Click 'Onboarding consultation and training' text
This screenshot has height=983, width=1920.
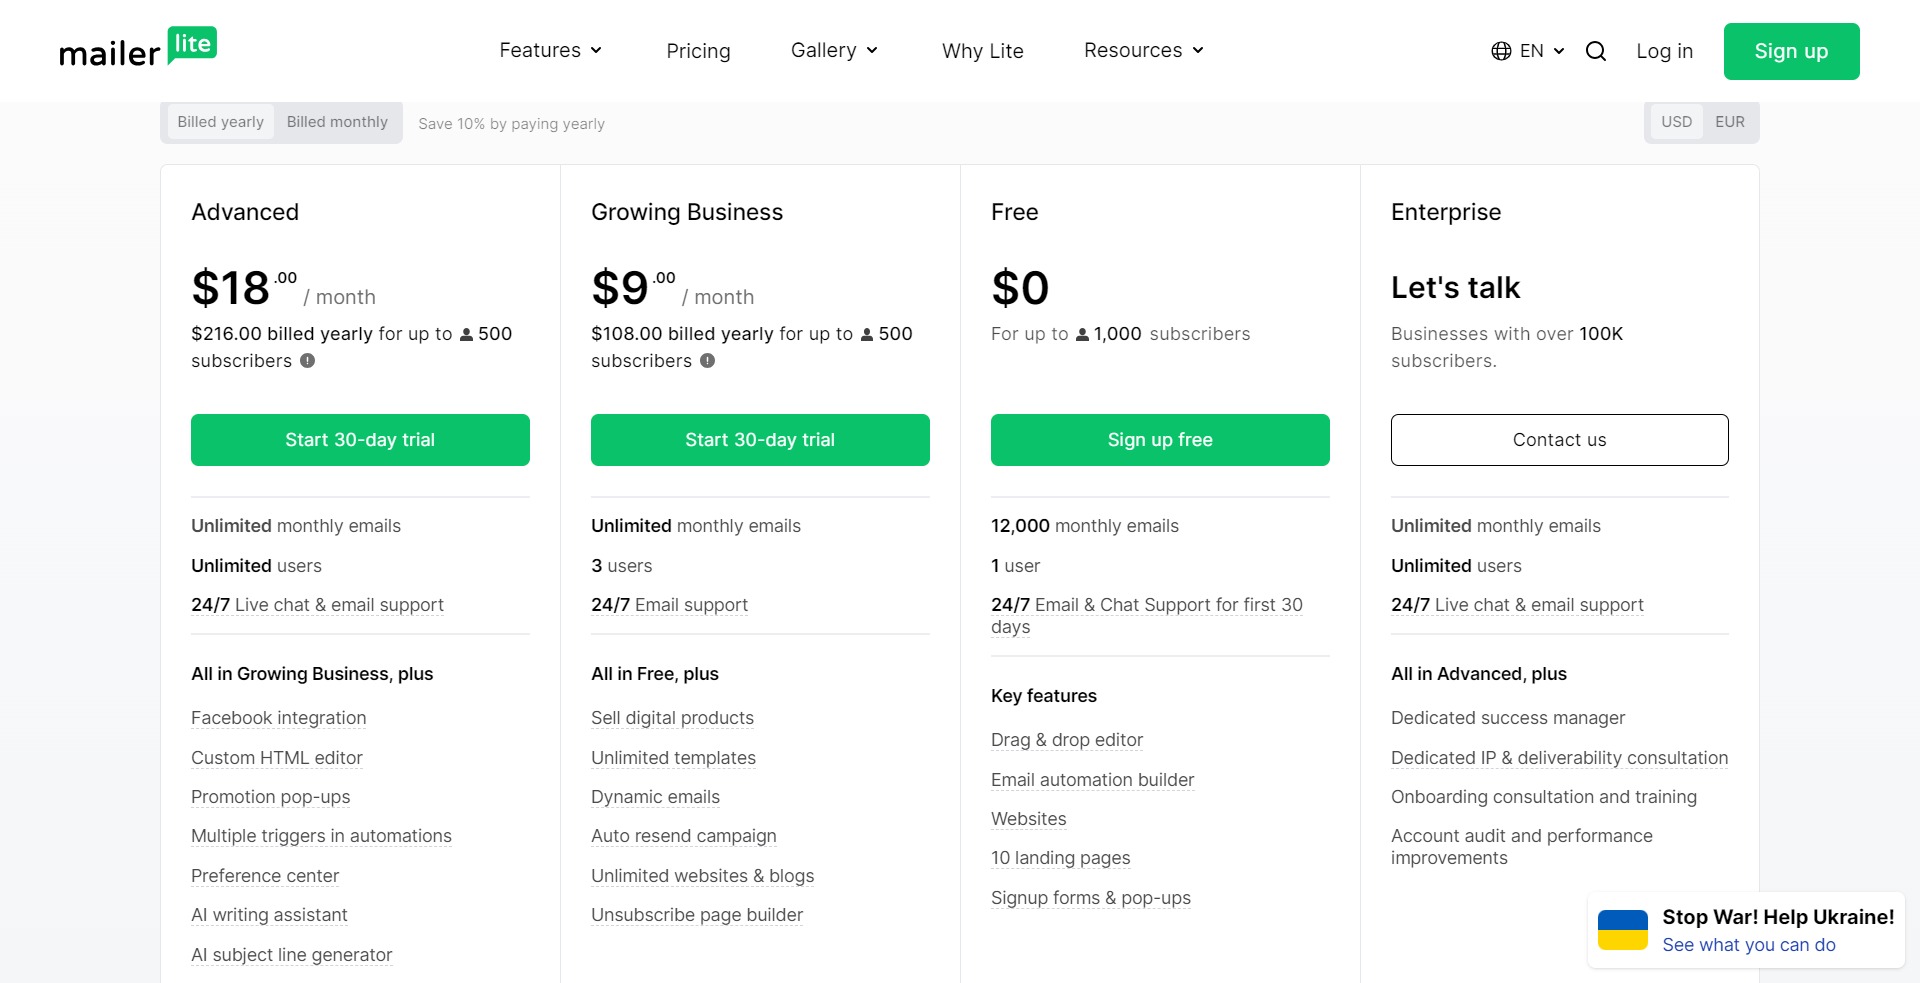[1543, 797]
